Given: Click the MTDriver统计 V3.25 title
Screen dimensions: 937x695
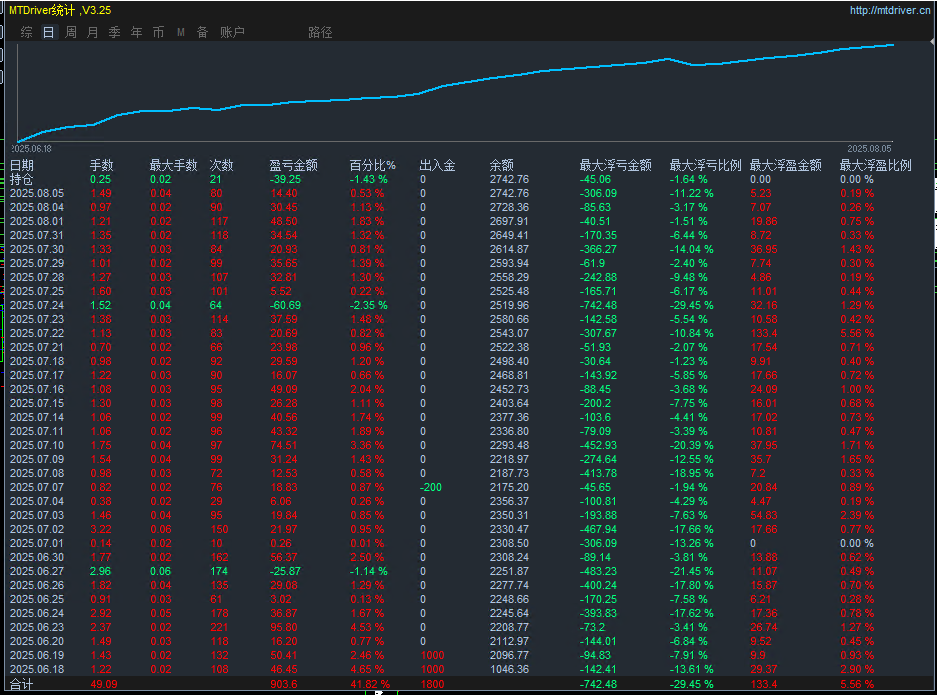Looking at the screenshot, I should pyautogui.click(x=60, y=10).
